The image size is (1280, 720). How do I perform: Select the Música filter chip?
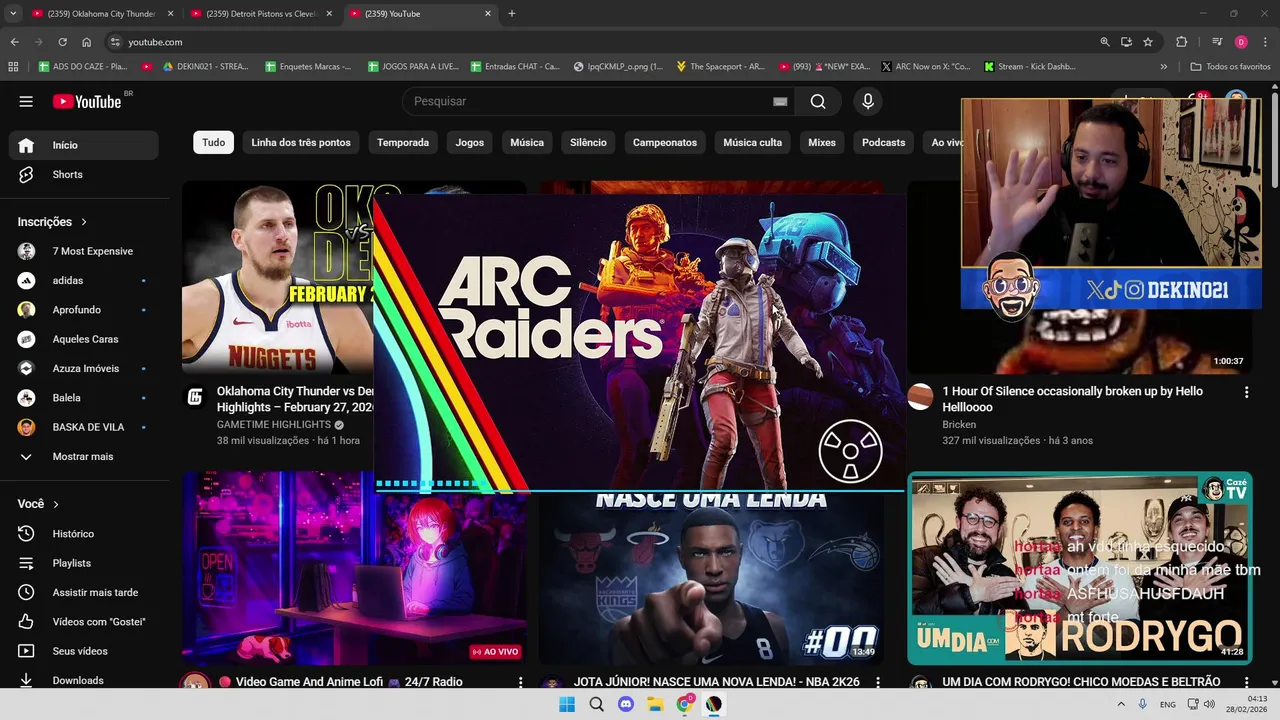point(527,142)
